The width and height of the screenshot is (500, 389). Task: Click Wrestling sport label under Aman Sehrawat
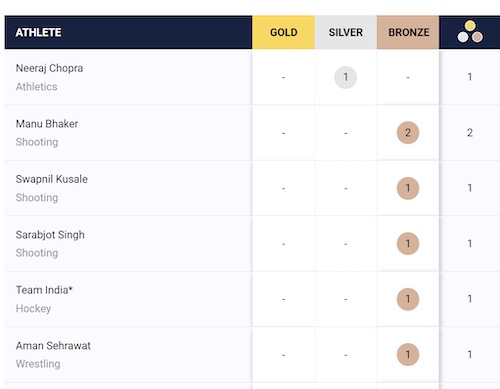tap(38, 364)
